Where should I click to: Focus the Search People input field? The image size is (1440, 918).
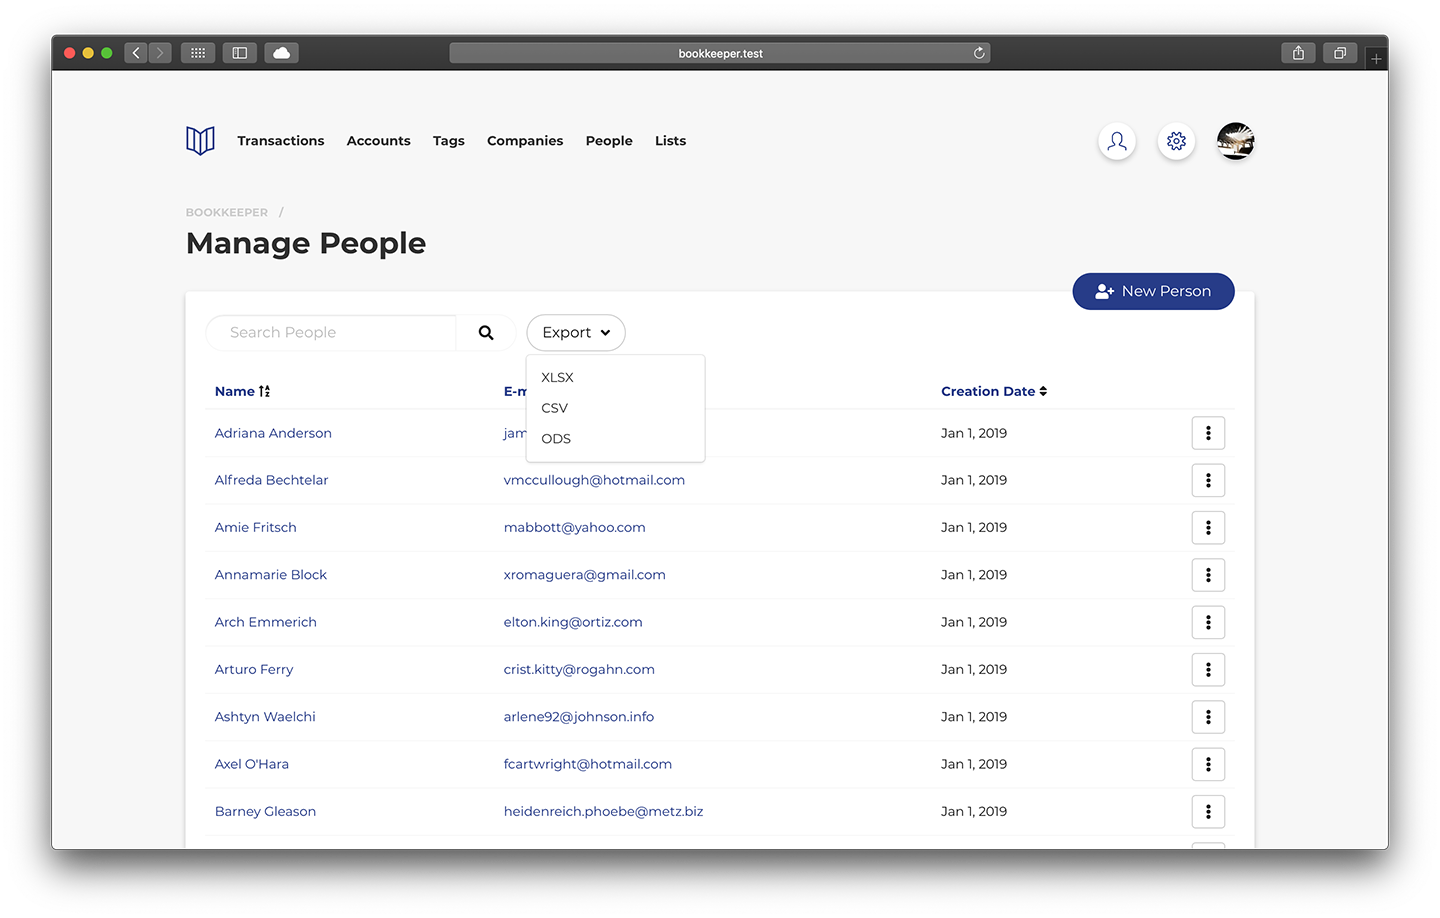[331, 333]
